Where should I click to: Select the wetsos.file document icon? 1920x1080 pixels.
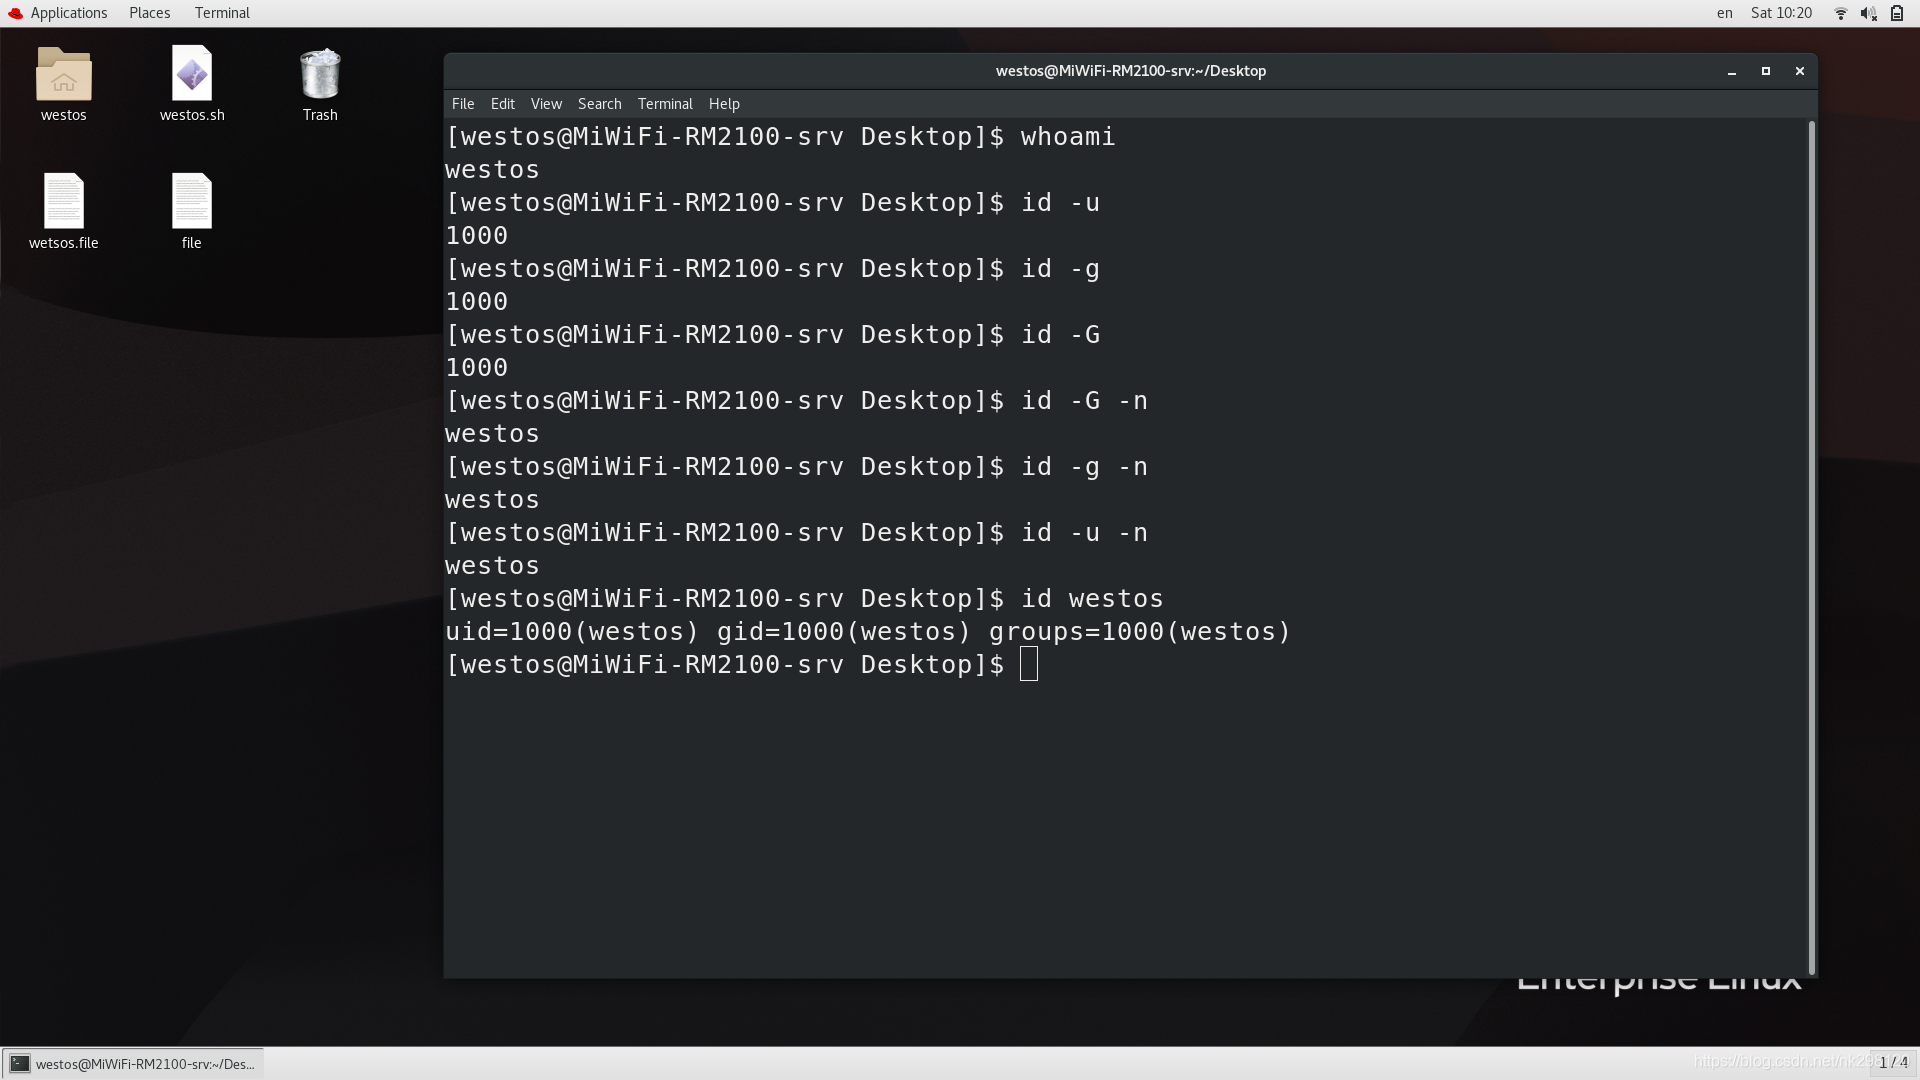coord(63,201)
